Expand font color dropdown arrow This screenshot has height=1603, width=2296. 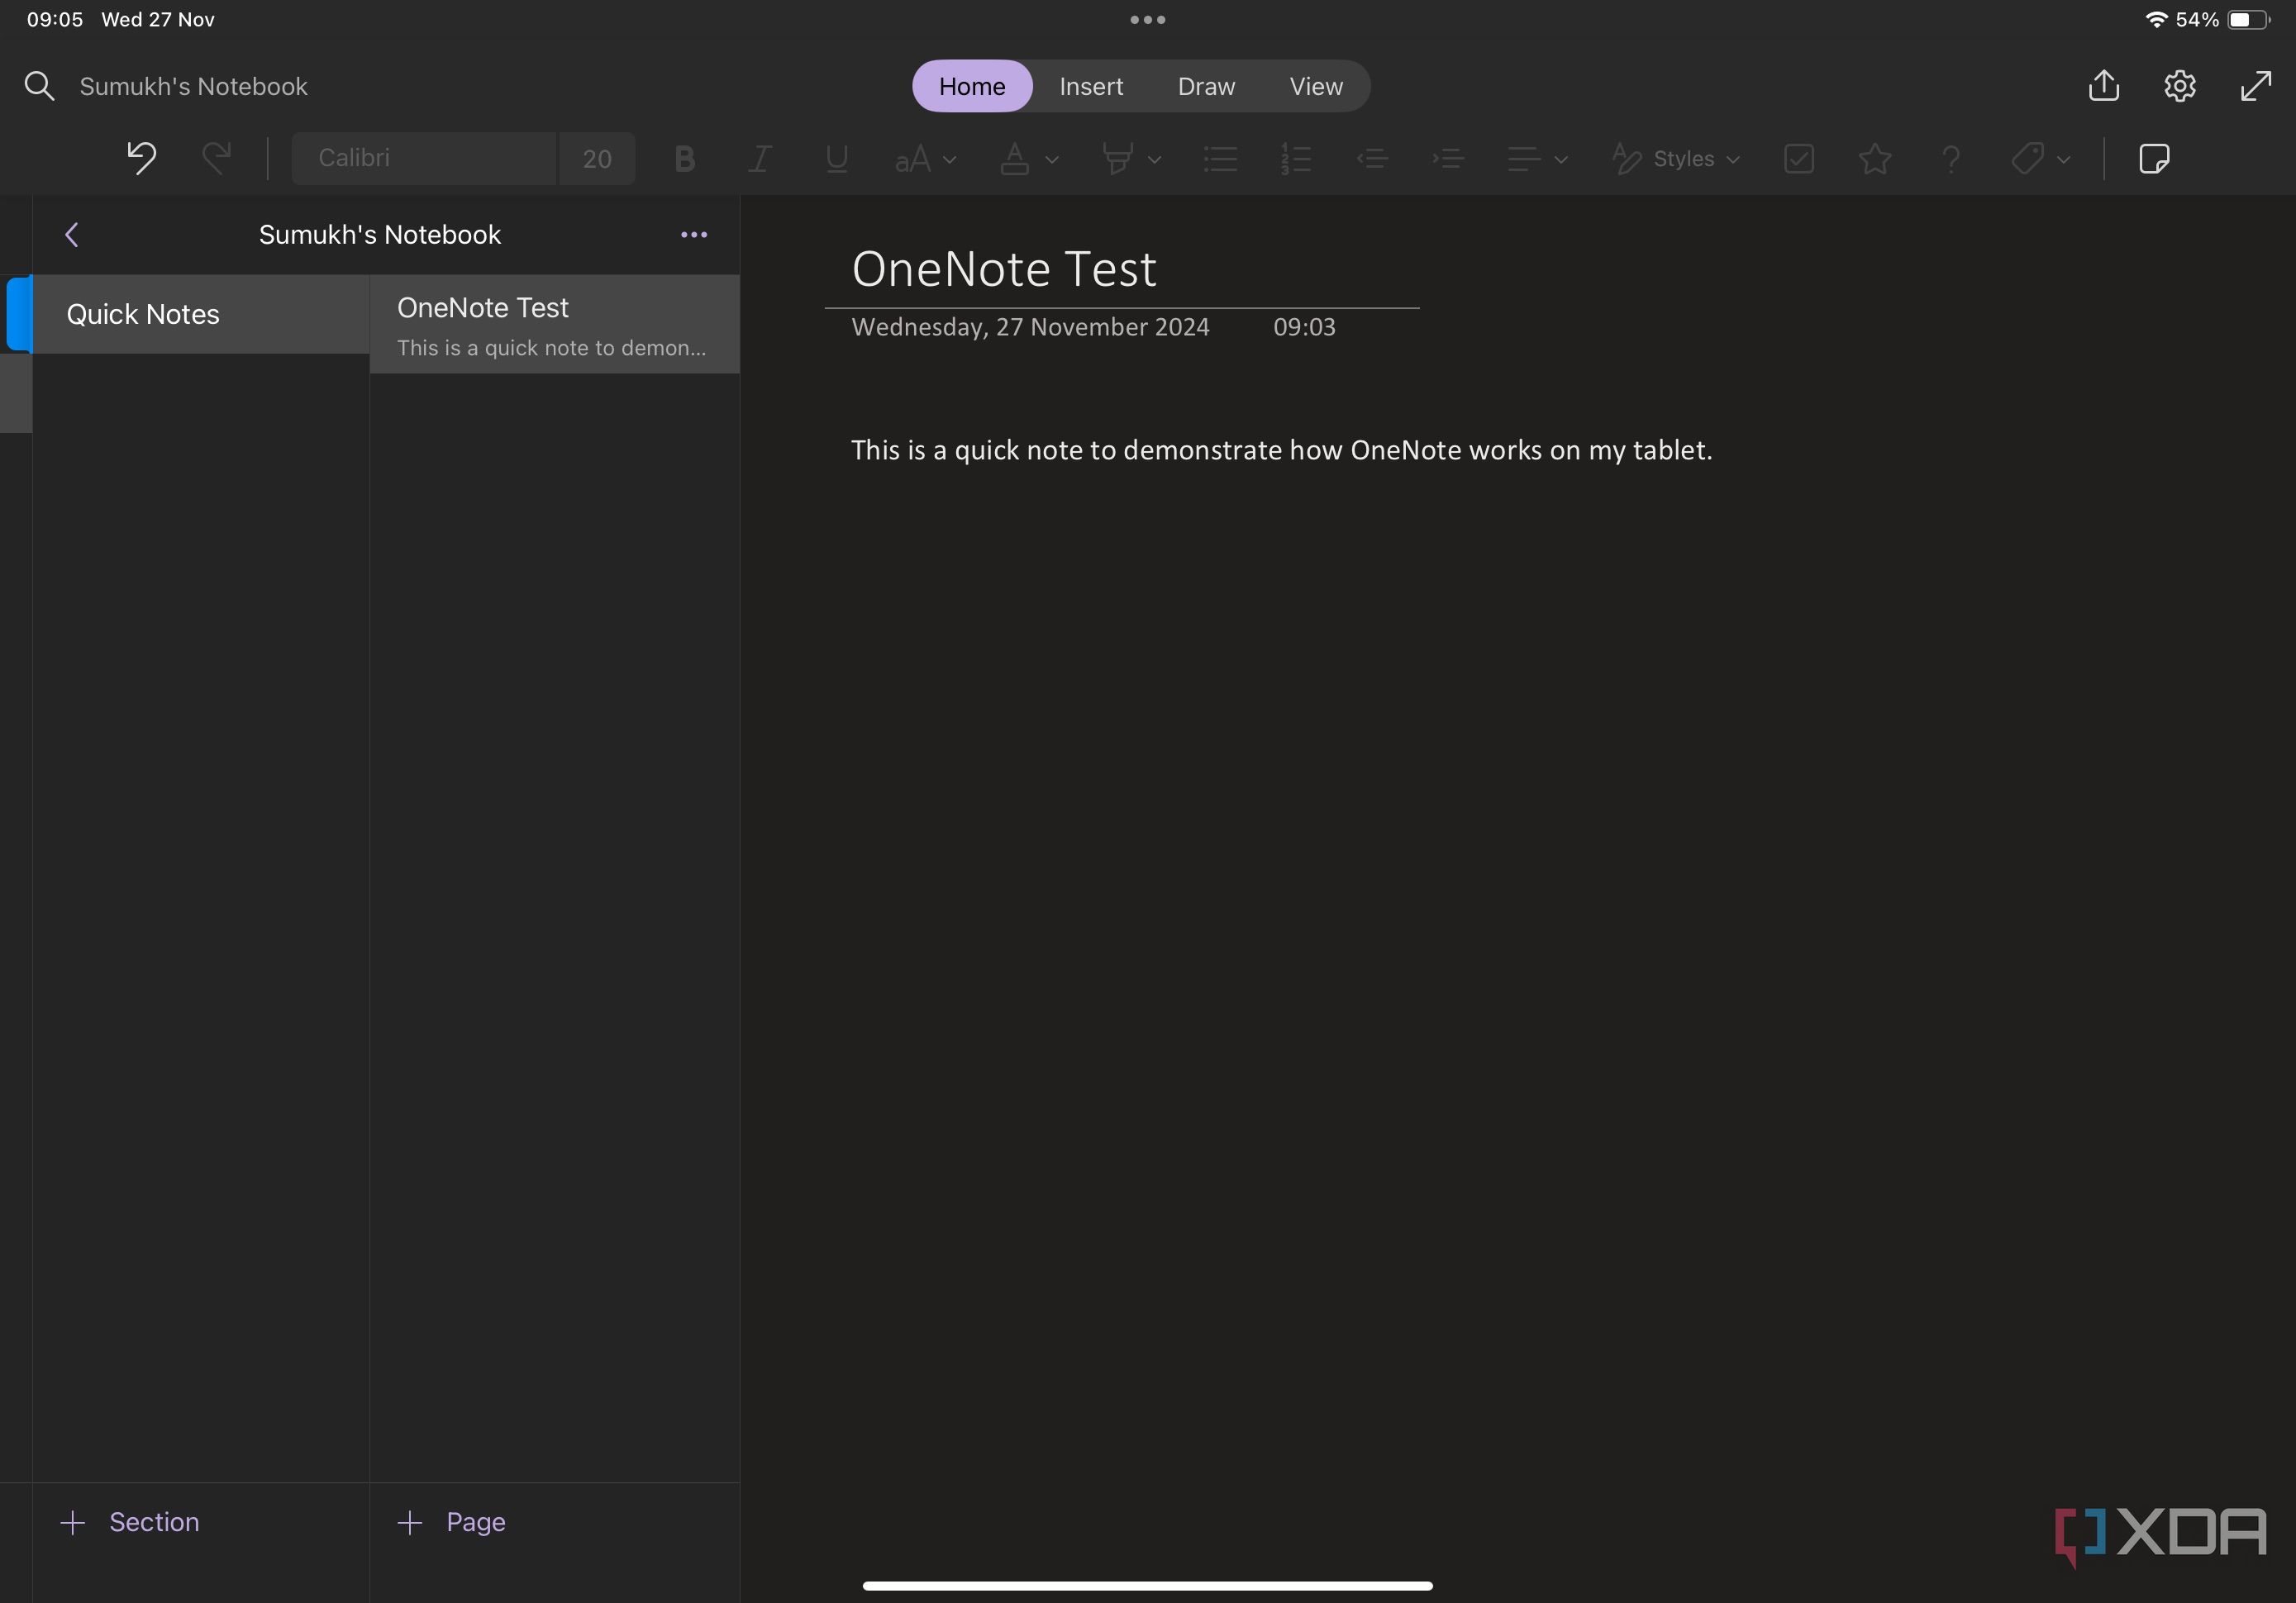[1052, 159]
